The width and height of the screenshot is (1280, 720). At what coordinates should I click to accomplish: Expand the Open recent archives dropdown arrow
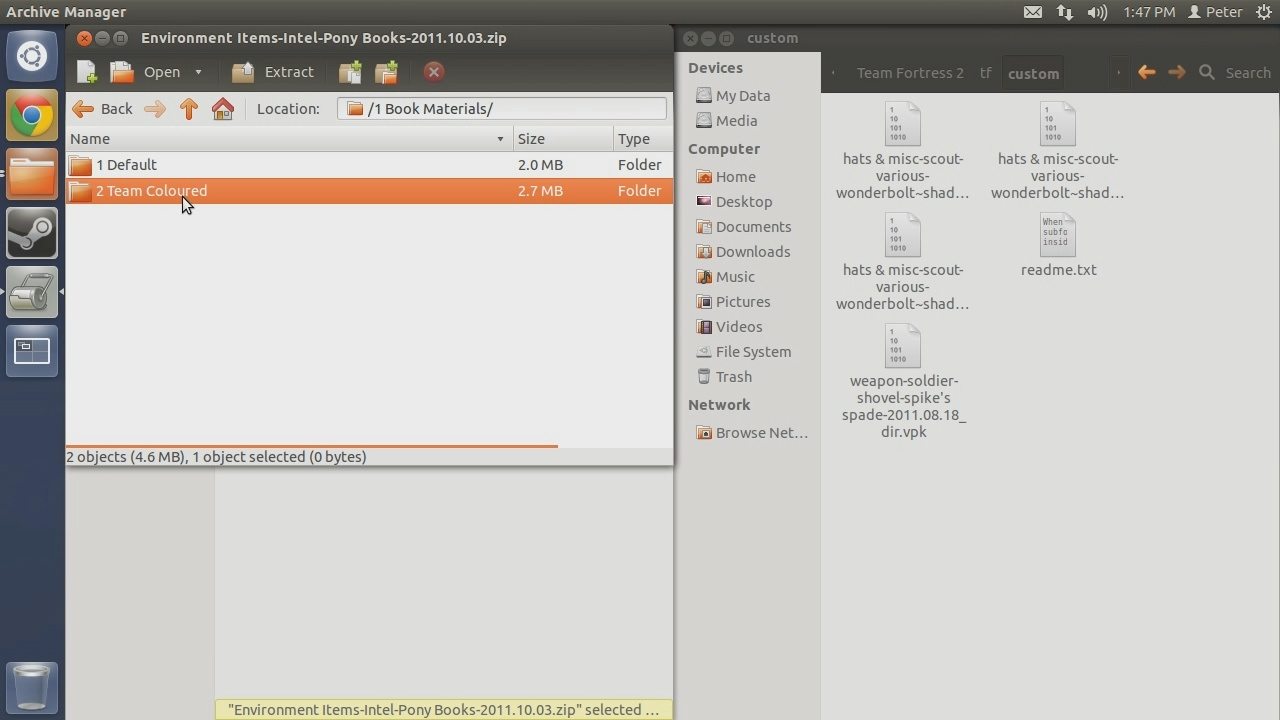point(198,72)
